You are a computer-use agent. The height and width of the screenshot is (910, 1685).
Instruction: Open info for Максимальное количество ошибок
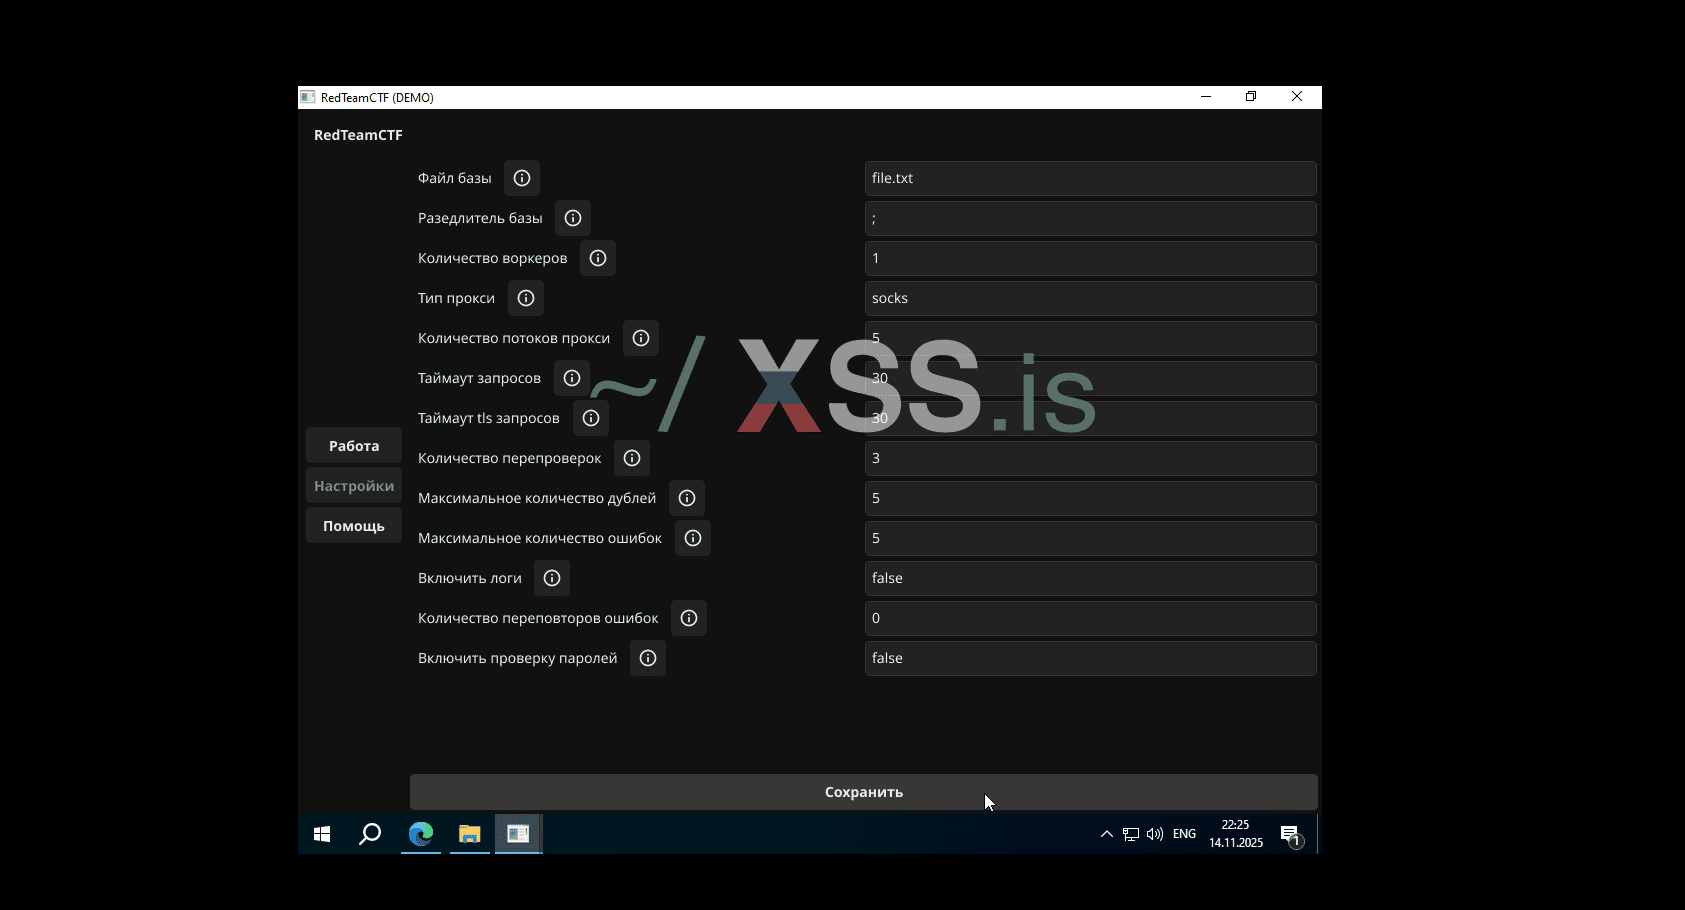pos(693,538)
